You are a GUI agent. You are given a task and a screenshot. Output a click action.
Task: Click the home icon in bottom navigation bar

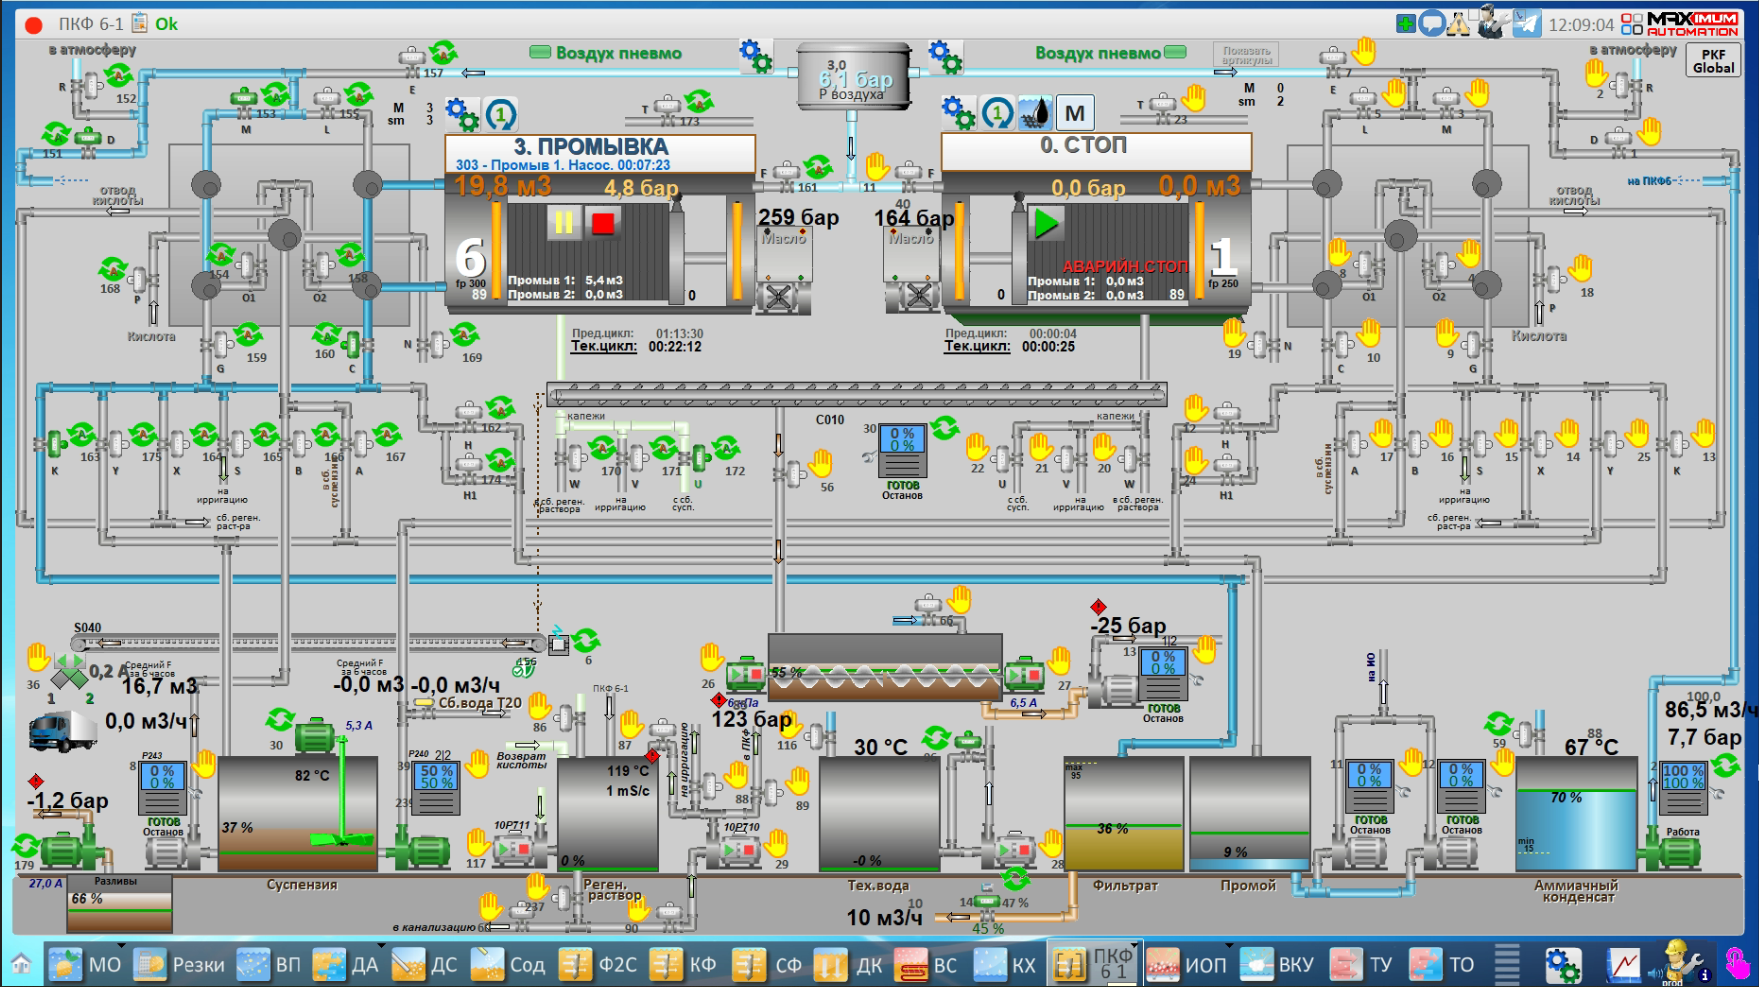[x=21, y=964]
